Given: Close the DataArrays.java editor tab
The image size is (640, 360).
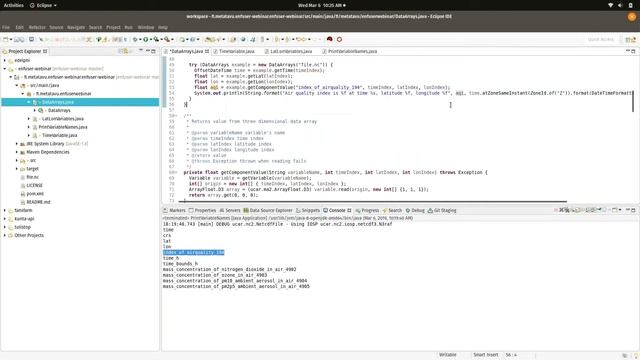Looking at the screenshot, I should [x=207, y=51].
